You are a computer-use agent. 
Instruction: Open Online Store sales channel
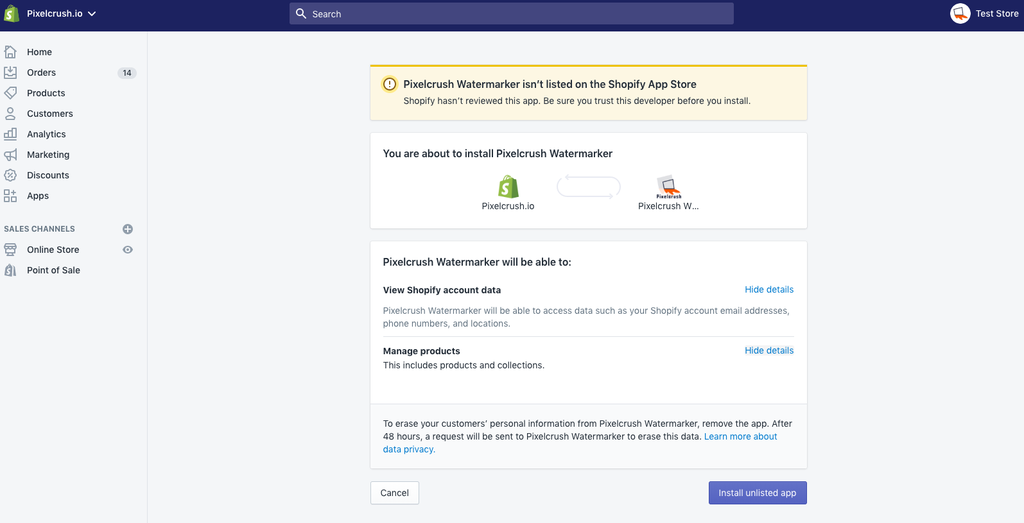(53, 250)
